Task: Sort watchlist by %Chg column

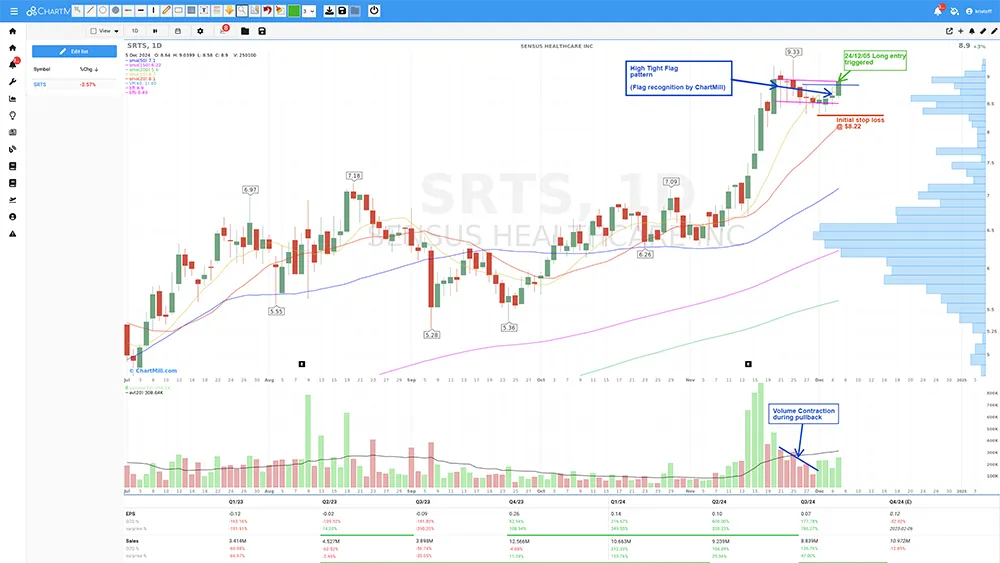Action: pos(89,69)
